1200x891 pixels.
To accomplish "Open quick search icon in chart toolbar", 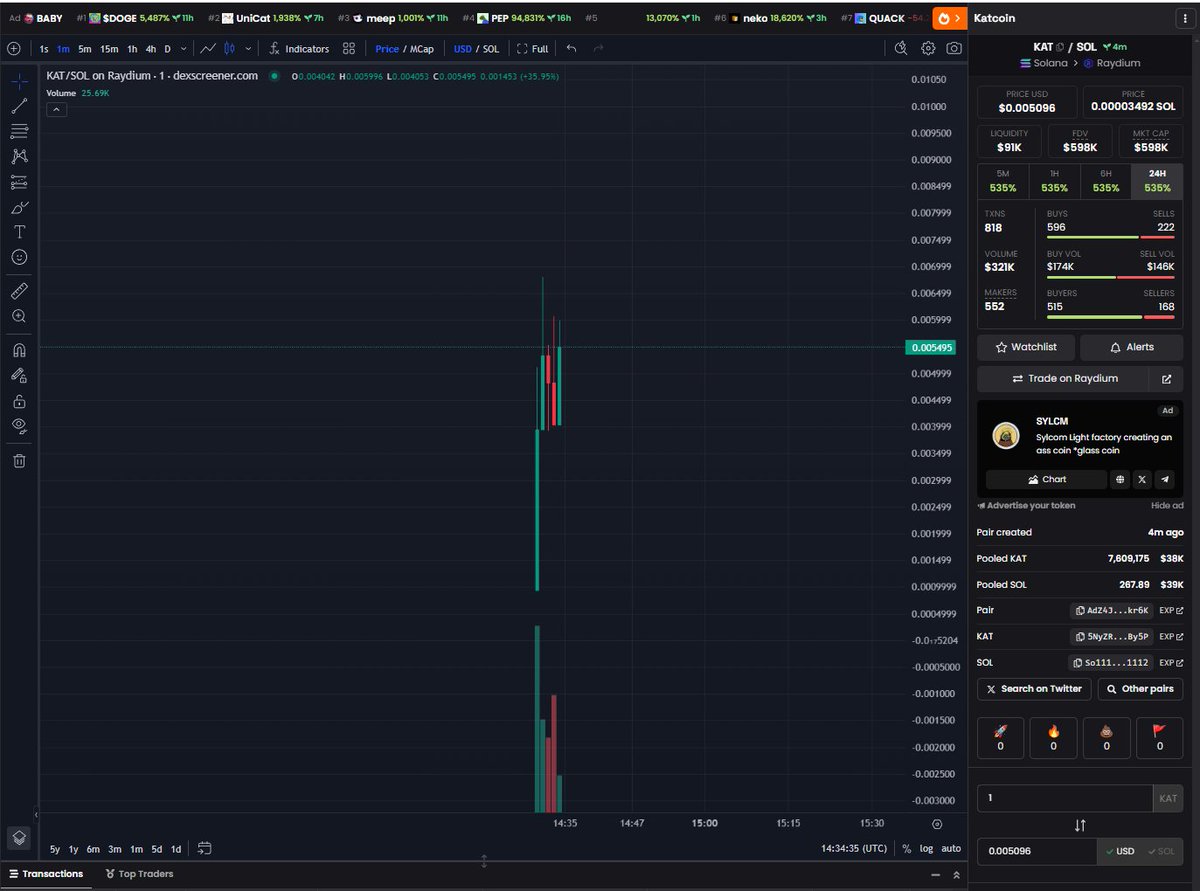I will click(x=901, y=48).
